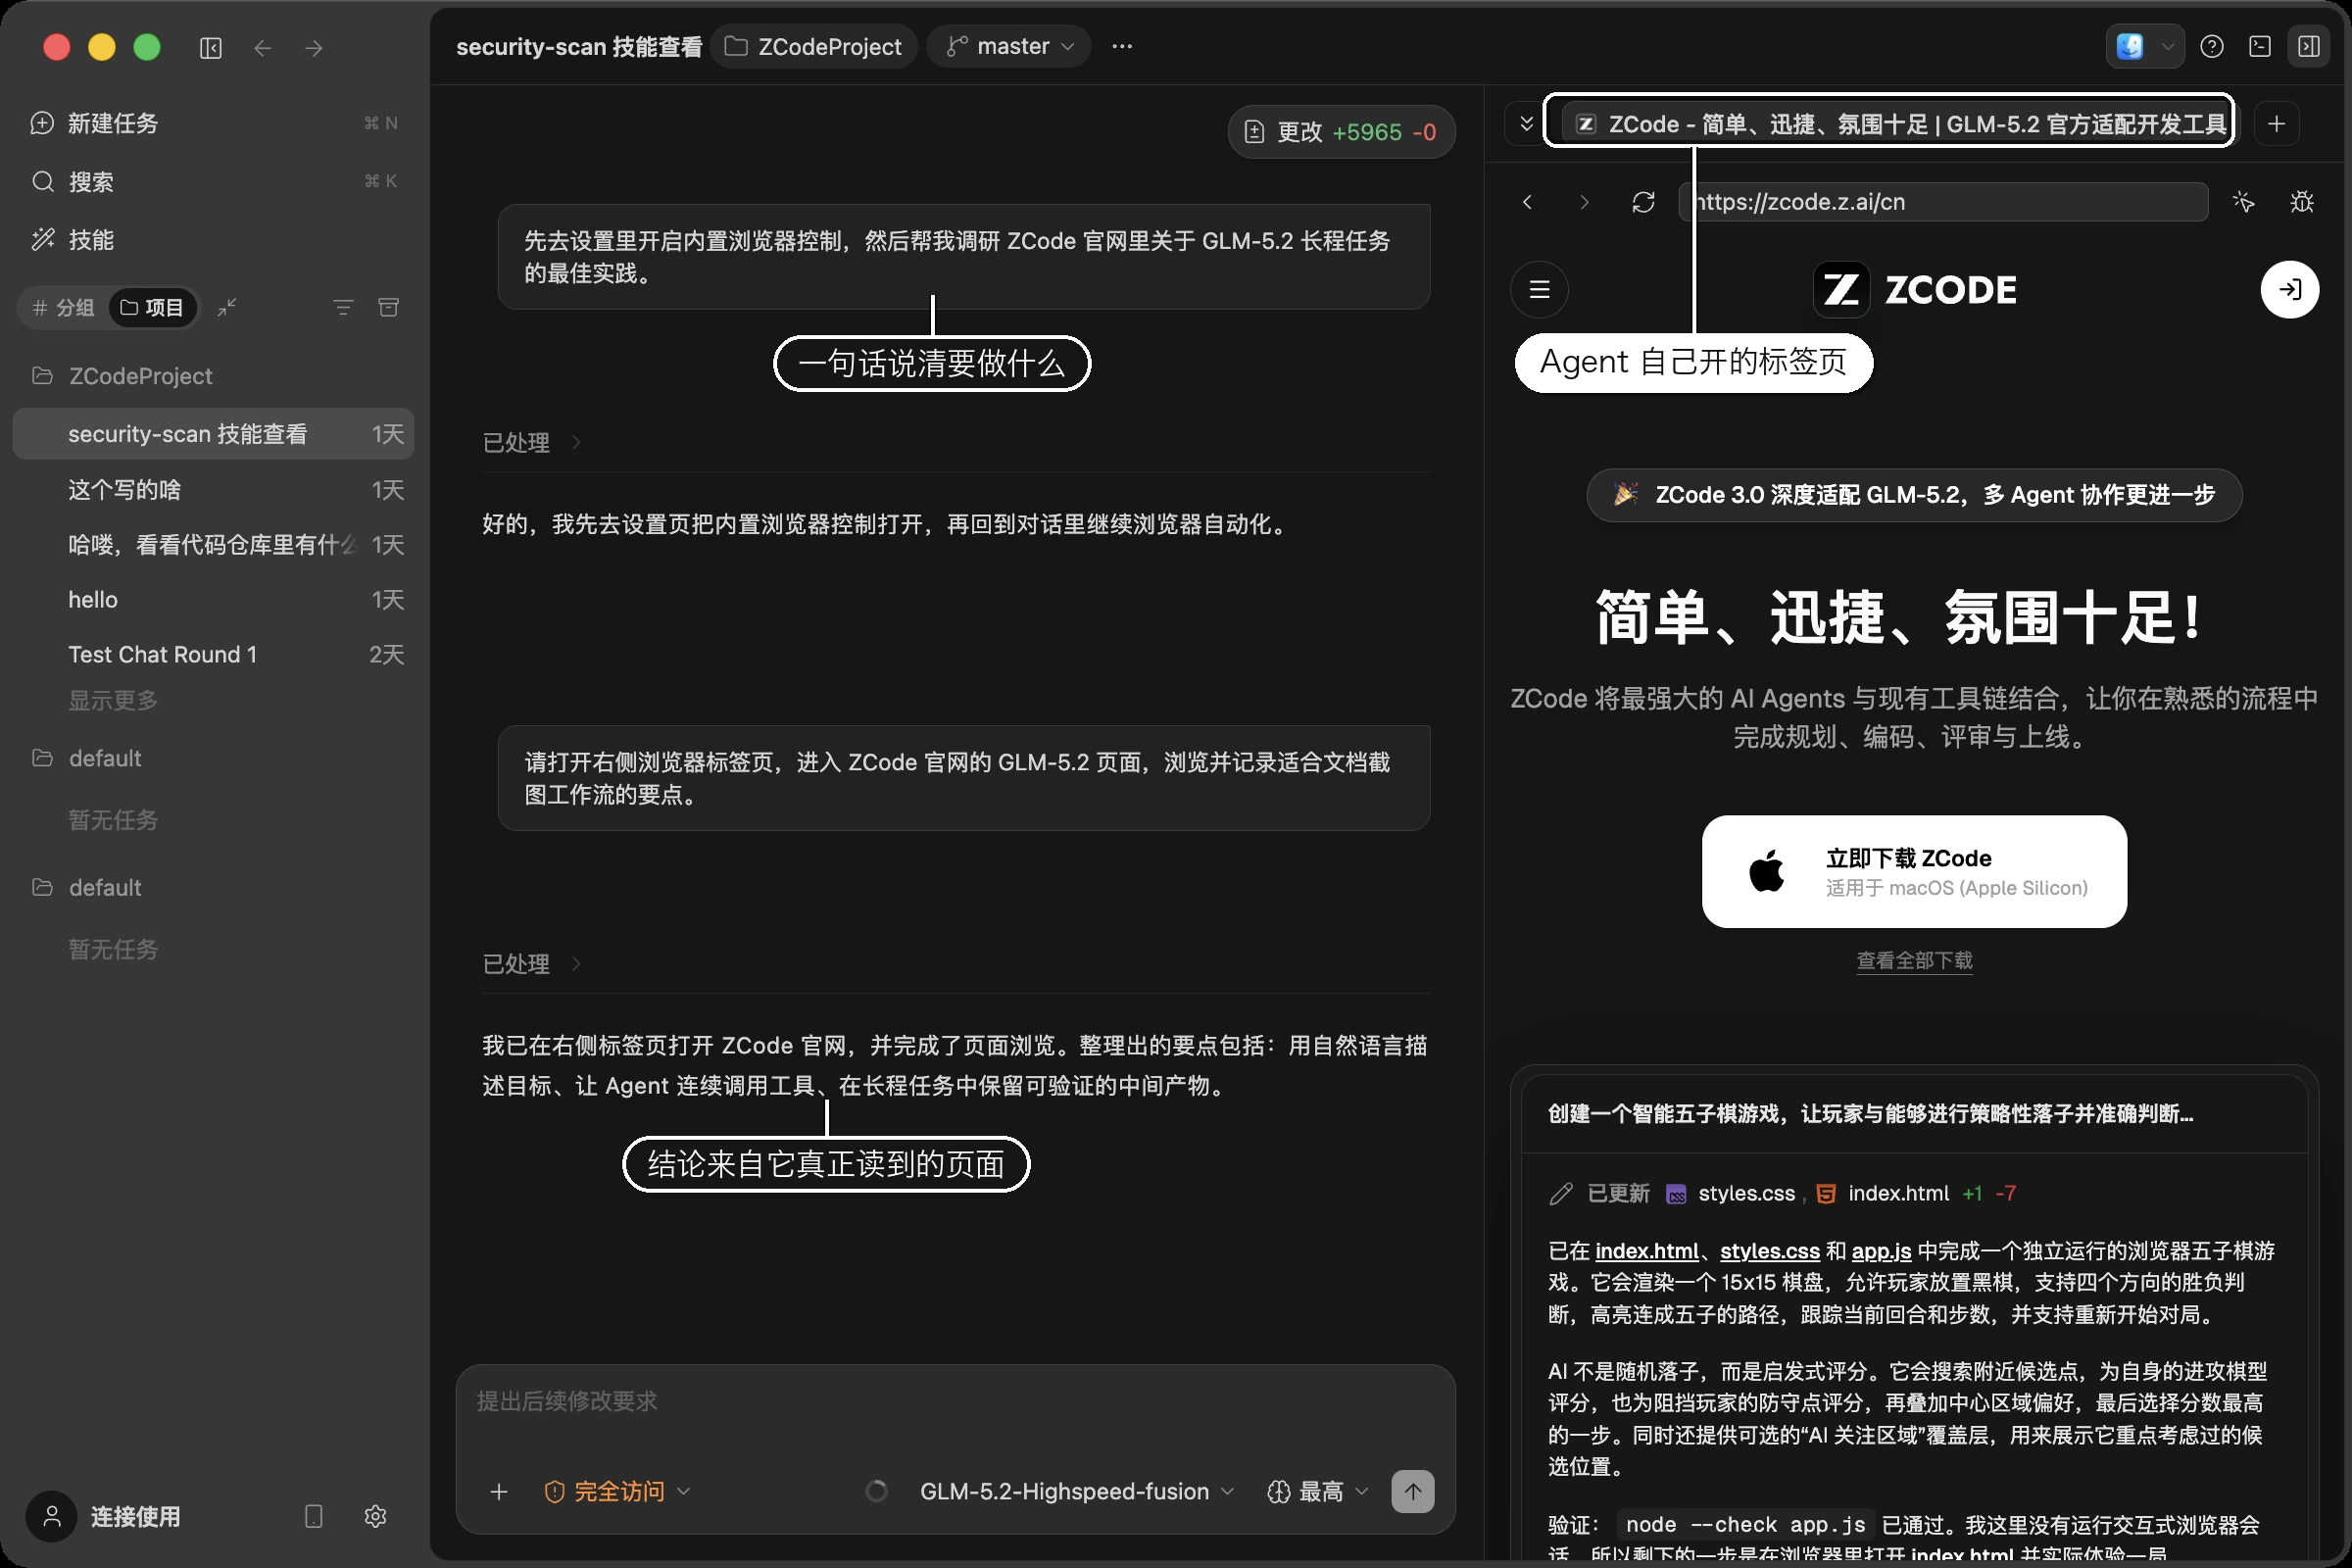Click the ZCode 3.0 GLM-5.2 announcement banner

(1914, 495)
